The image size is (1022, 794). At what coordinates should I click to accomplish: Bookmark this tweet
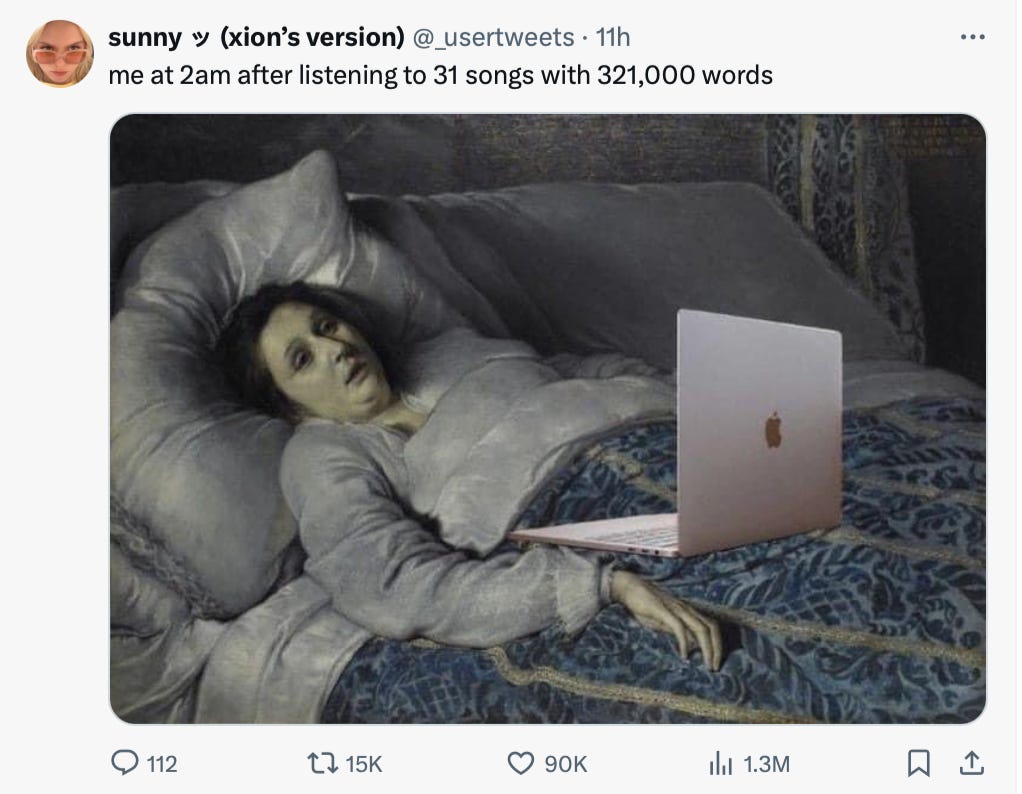[918, 763]
